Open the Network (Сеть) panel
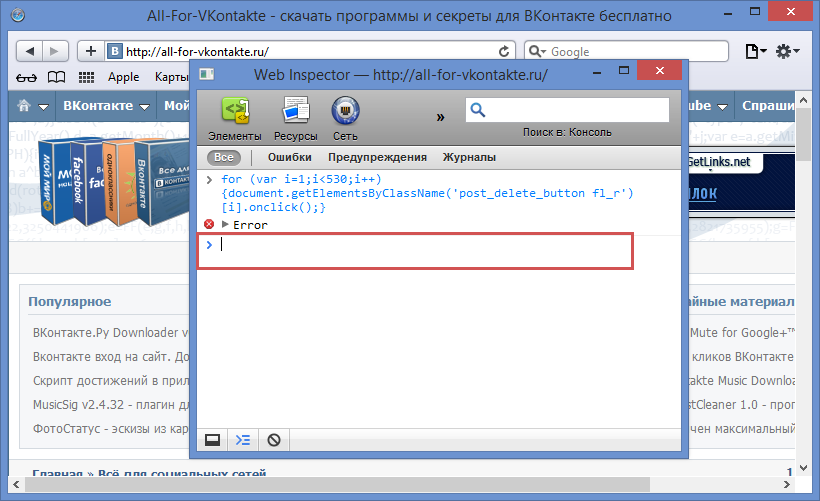Screen dimensions: 820x501 point(345,119)
